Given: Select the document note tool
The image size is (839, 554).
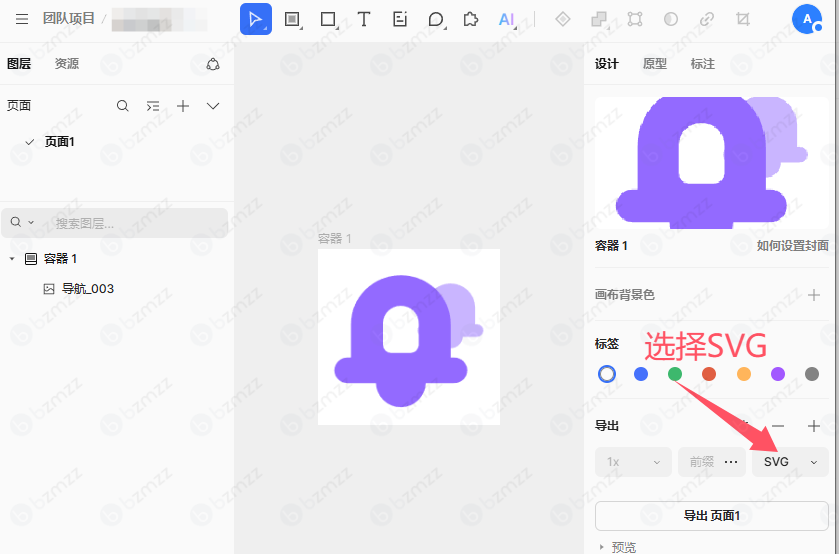Looking at the screenshot, I should pyautogui.click(x=400, y=19).
